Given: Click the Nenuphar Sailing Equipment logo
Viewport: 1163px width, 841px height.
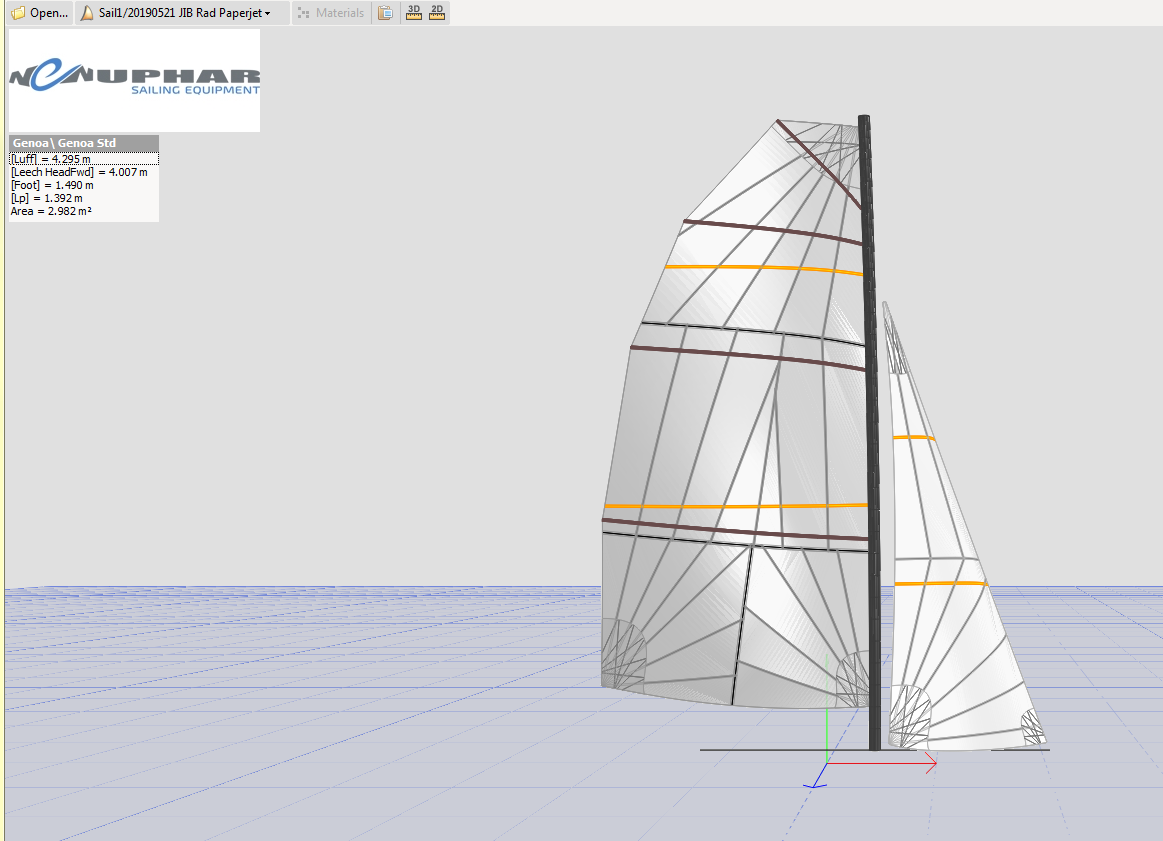Looking at the screenshot, I should click(x=134, y=80).
